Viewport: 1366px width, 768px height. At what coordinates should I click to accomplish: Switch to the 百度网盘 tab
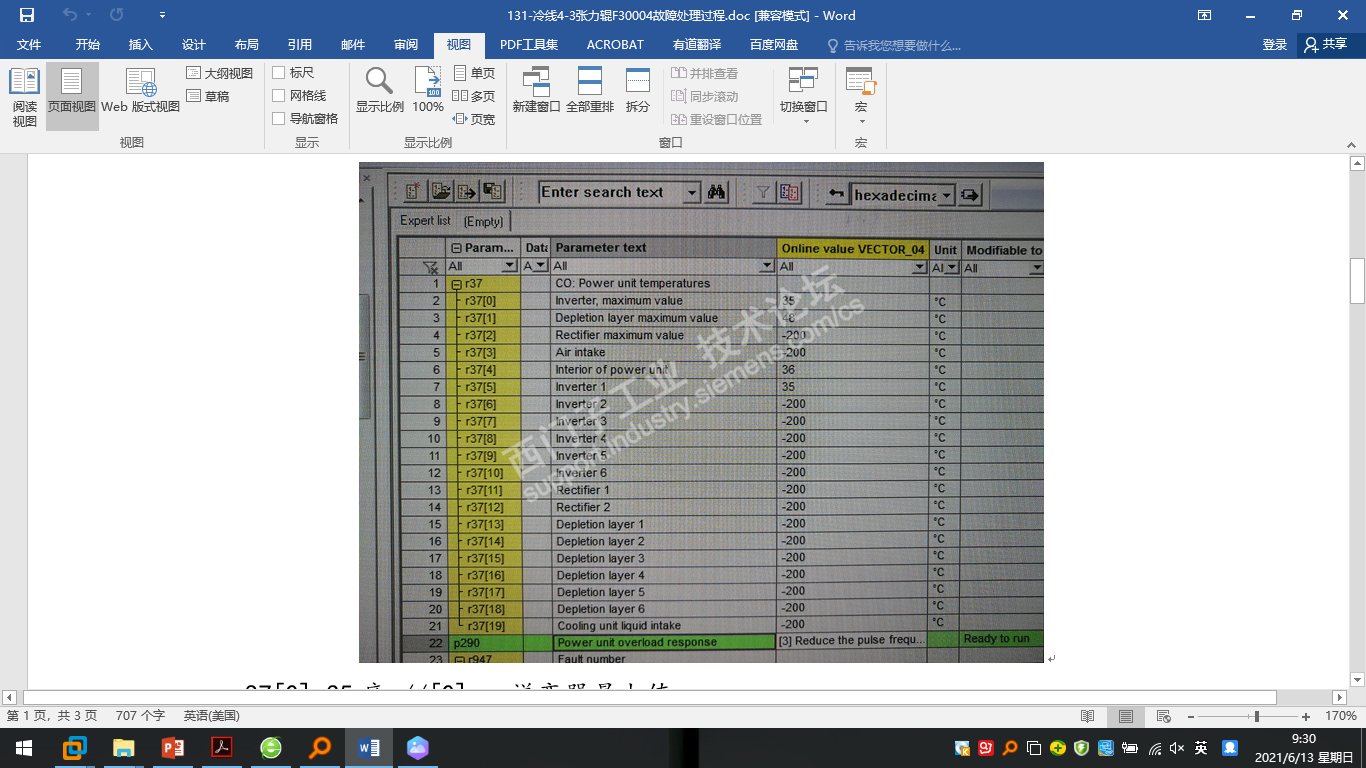774,45
